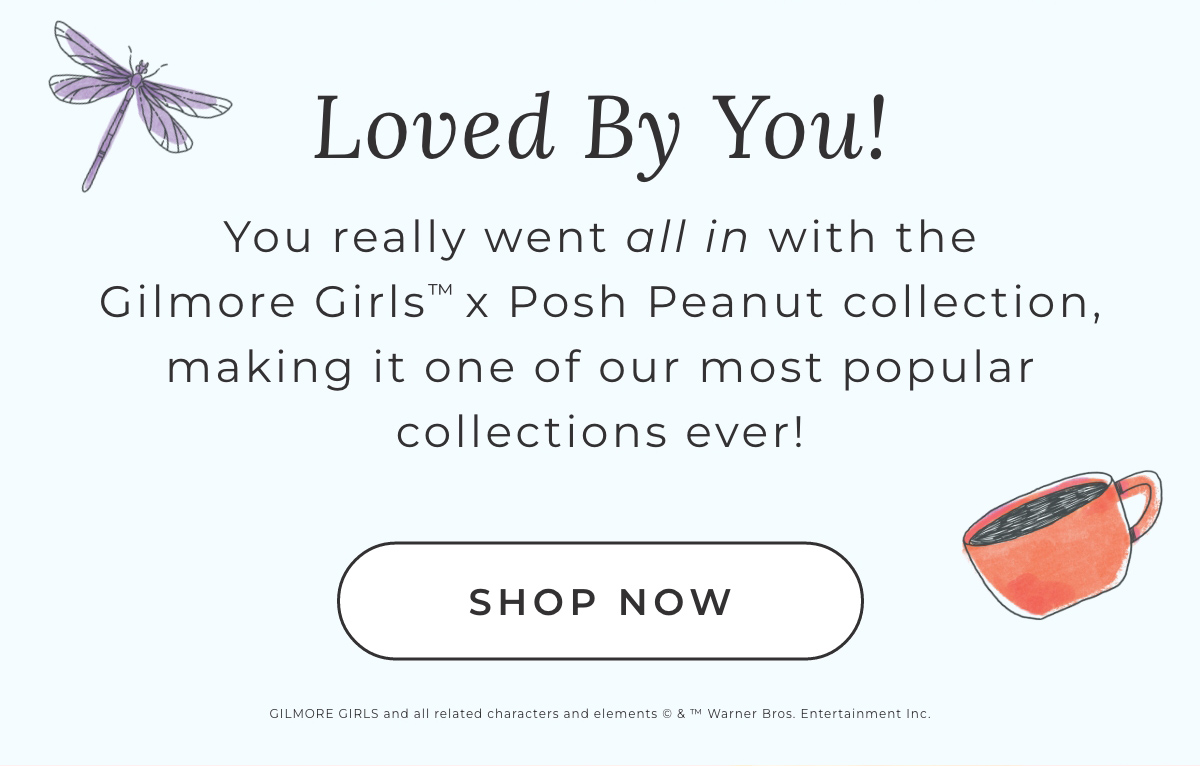This screenshot has width=1200, height=766.
Task: Click the SHOP NOW button border
Action: (600, 543)
